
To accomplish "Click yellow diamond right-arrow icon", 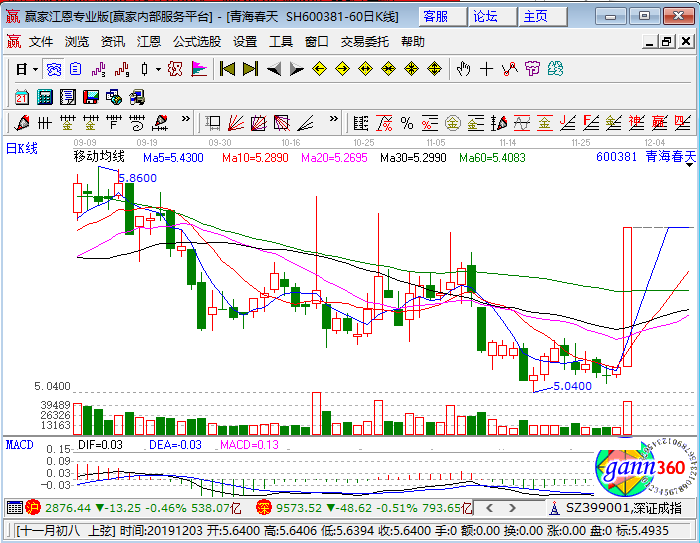I will point(342,69).
